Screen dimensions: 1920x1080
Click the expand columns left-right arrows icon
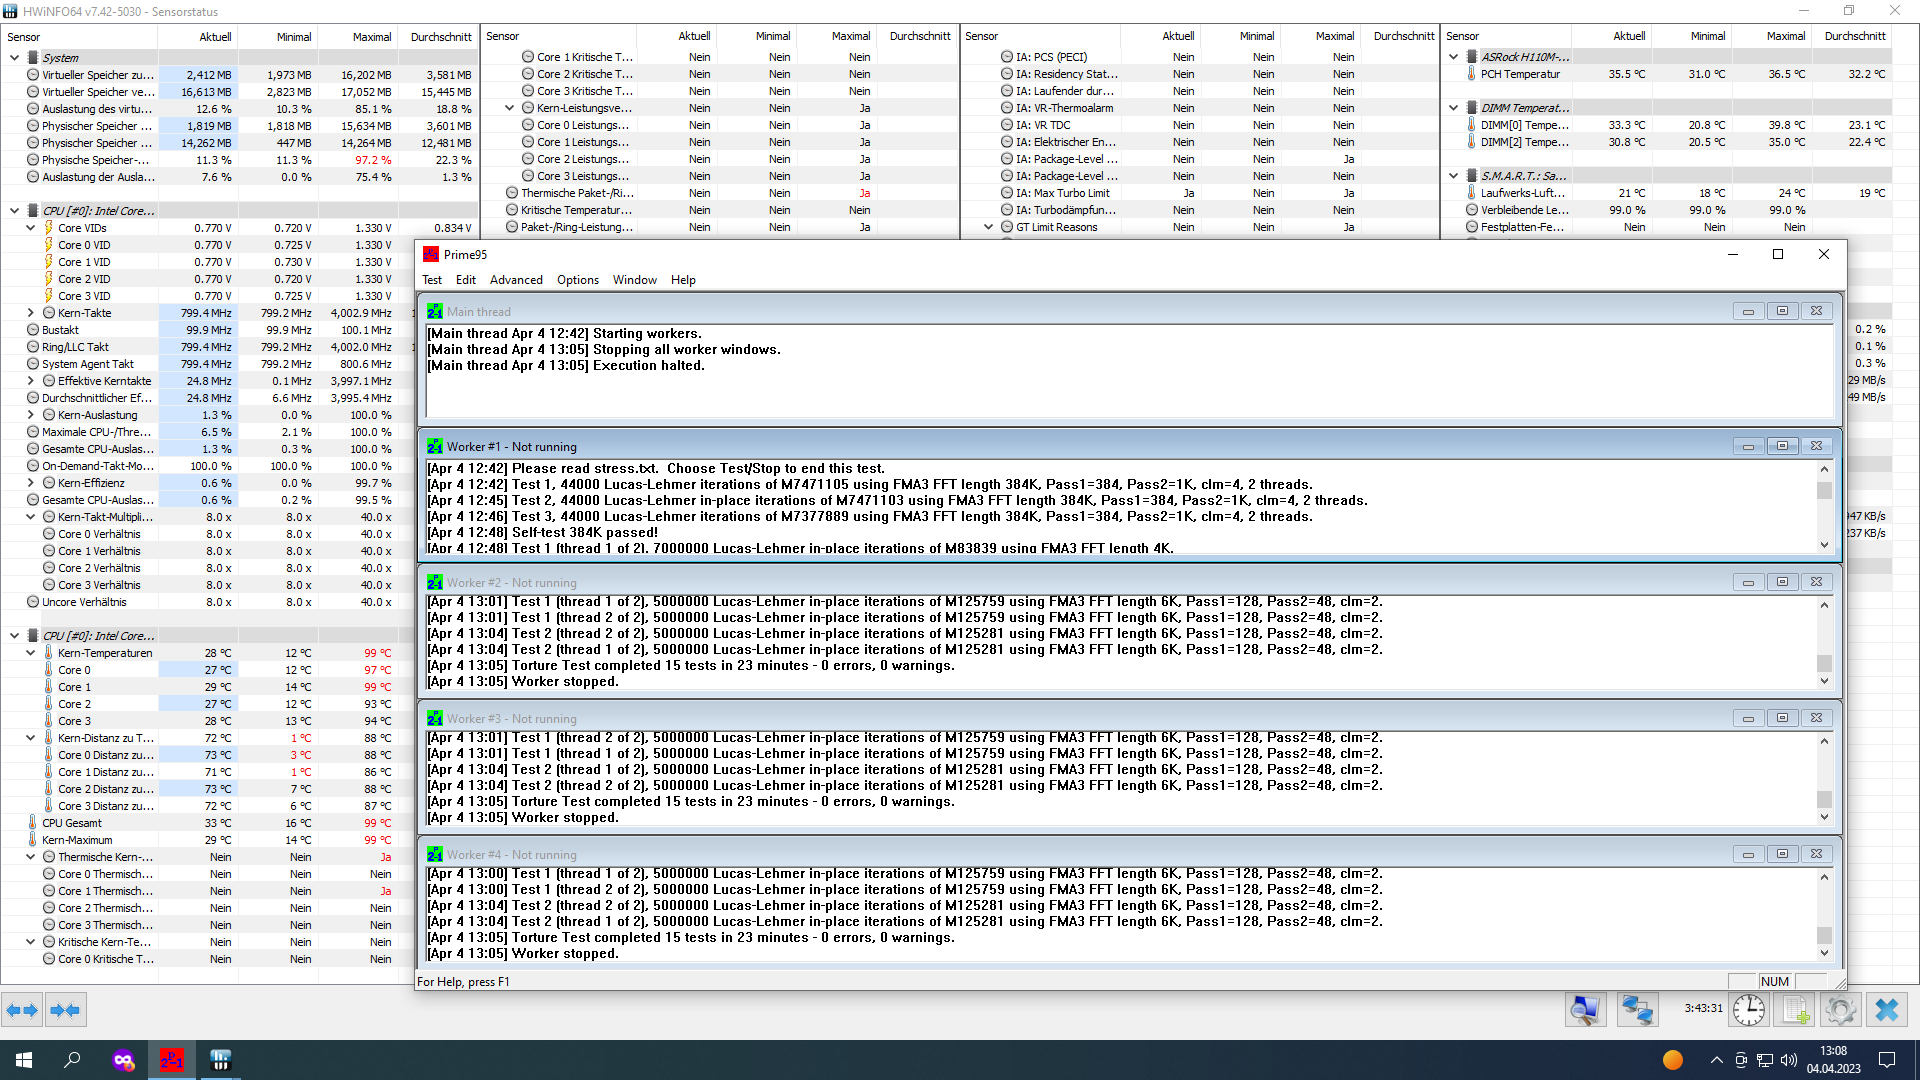[22, 1010]
